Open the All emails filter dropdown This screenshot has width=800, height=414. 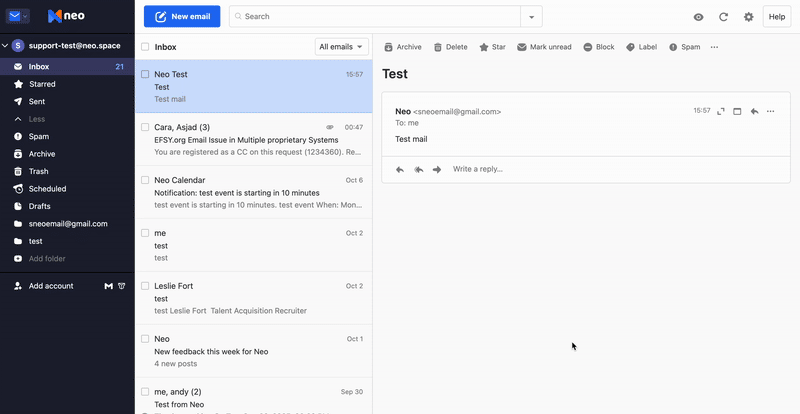point(341,47)
